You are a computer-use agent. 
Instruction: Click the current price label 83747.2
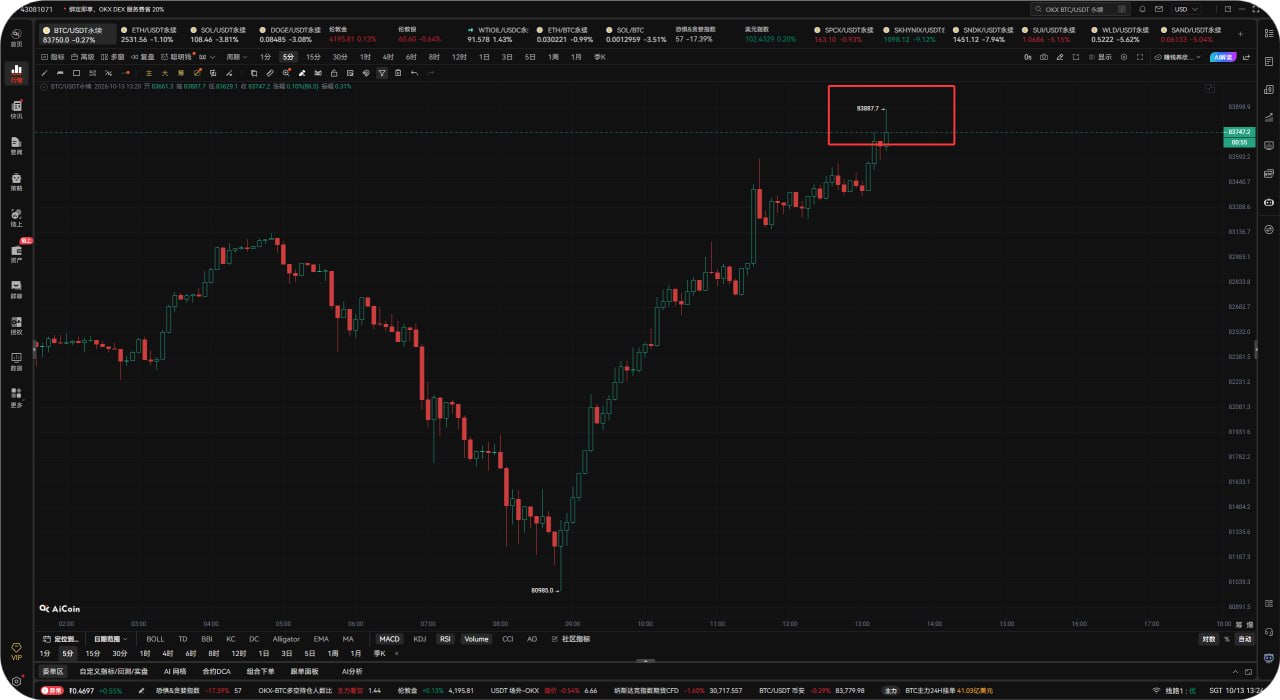click(1240, 132)
